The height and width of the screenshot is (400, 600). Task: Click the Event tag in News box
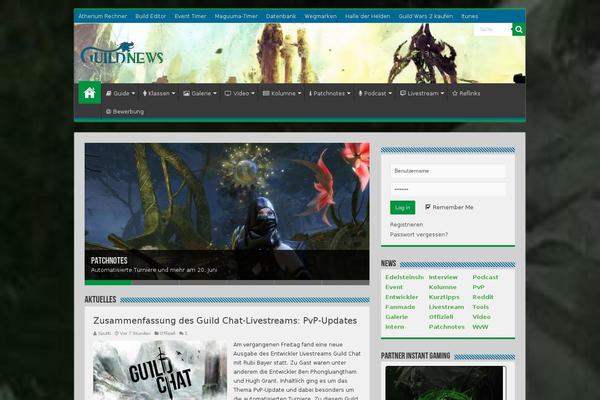point(394,287)
